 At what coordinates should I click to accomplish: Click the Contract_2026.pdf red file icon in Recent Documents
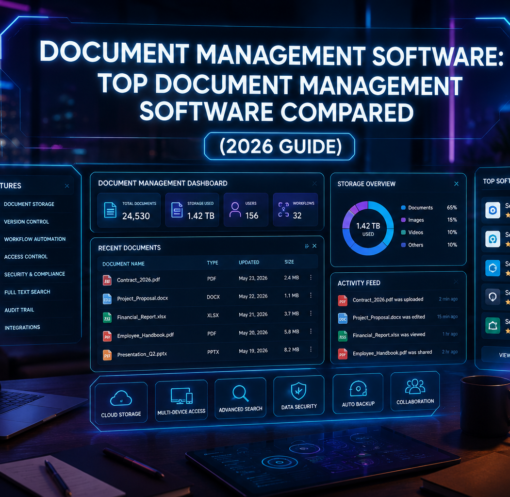pos(107,280)
